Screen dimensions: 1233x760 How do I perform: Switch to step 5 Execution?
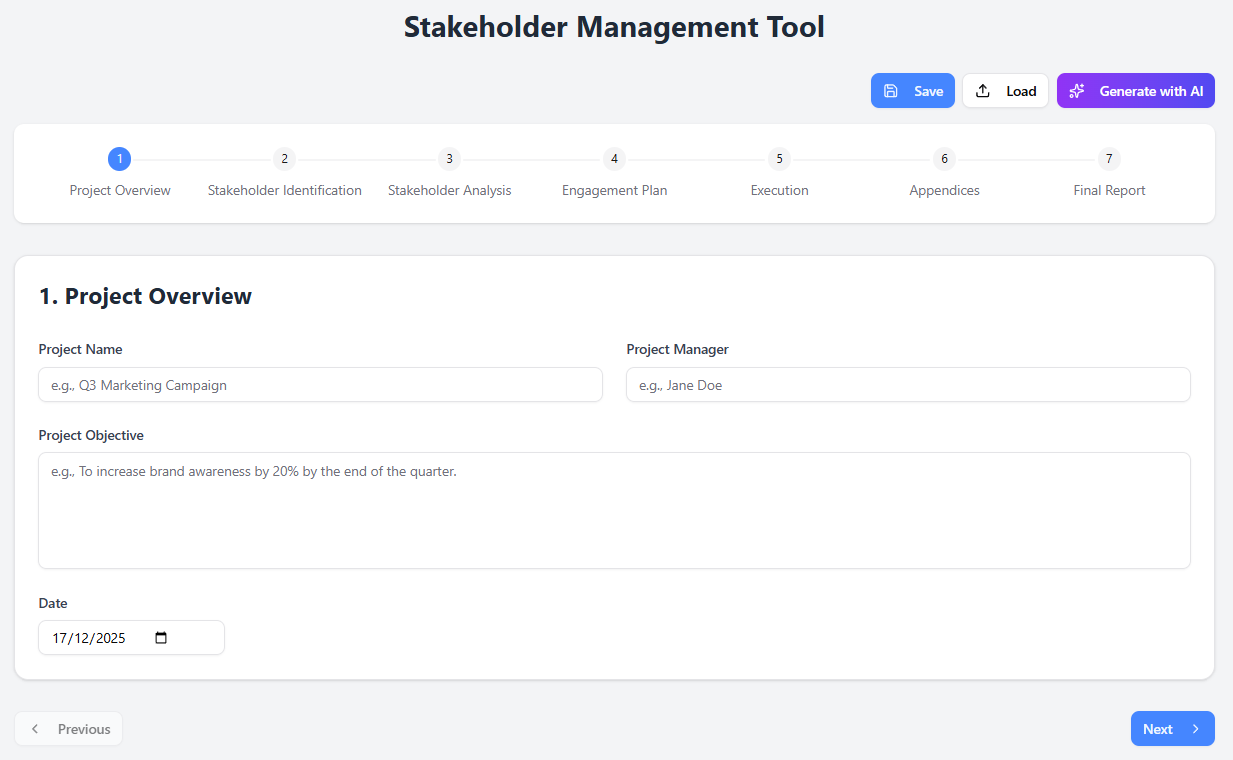coord(779,159)
